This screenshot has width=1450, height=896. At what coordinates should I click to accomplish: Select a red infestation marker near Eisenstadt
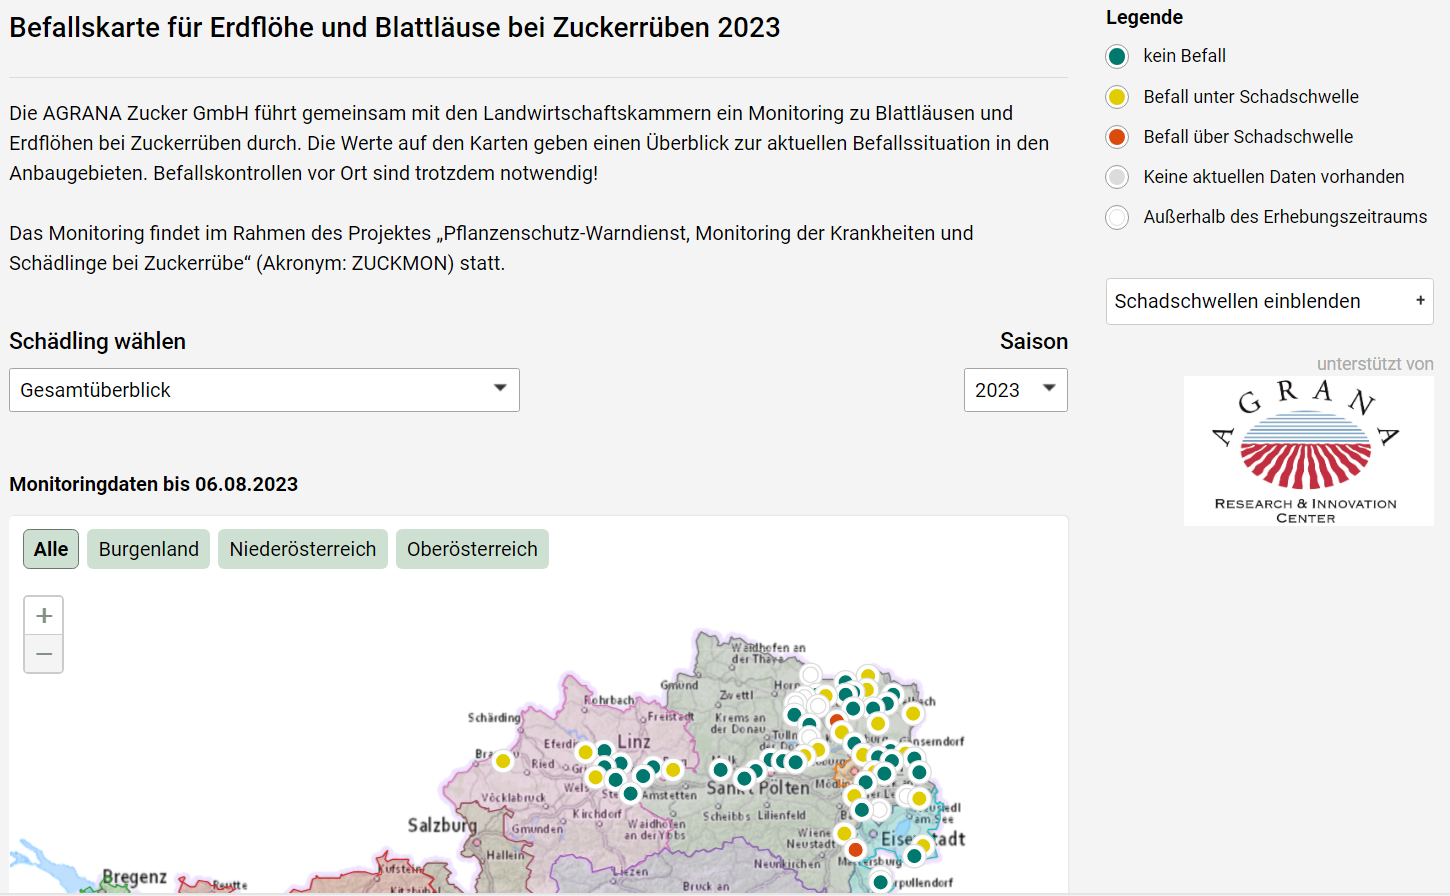pos(855,848)
